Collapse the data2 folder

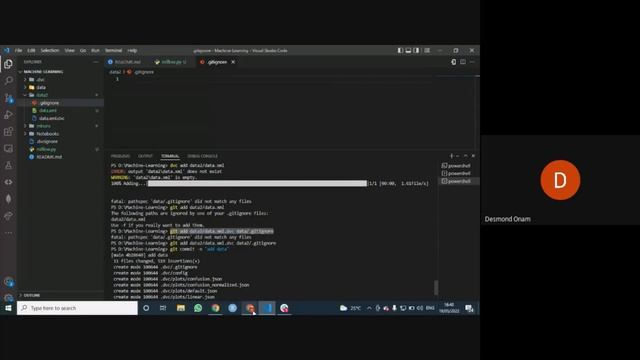pos(41,95)
